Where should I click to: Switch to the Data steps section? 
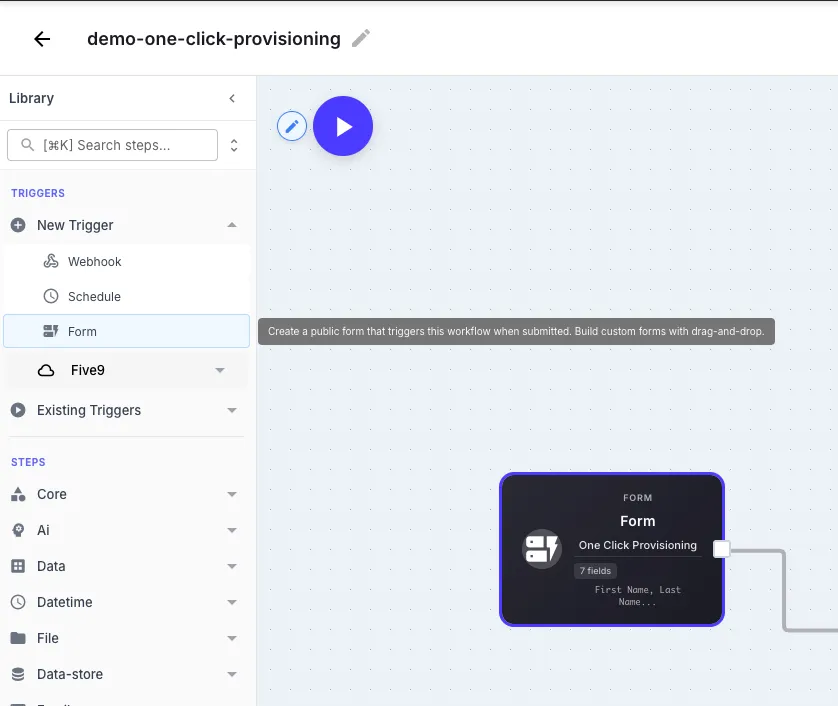(x=20, y=566)
